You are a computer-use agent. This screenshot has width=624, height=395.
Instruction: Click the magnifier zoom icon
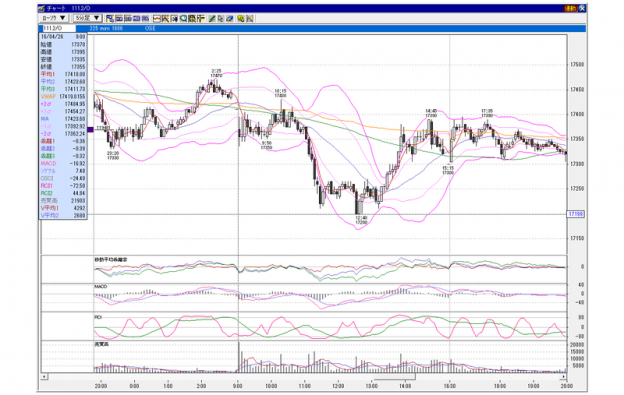183,18
